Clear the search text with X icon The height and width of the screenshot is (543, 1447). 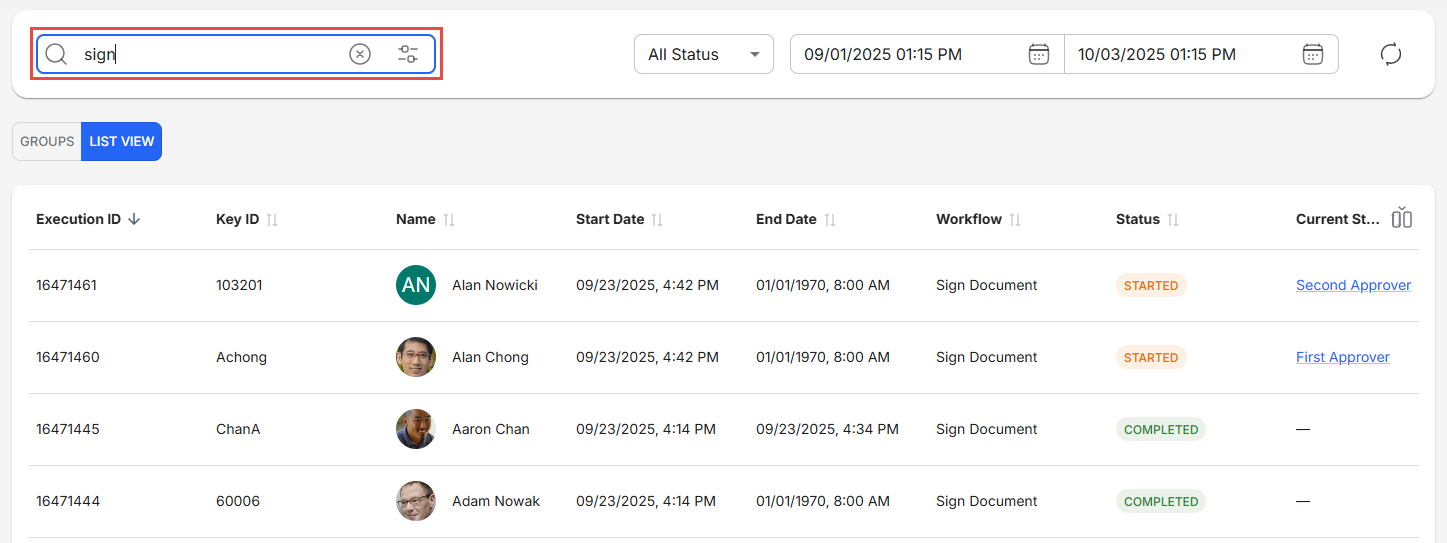(360, 54)
